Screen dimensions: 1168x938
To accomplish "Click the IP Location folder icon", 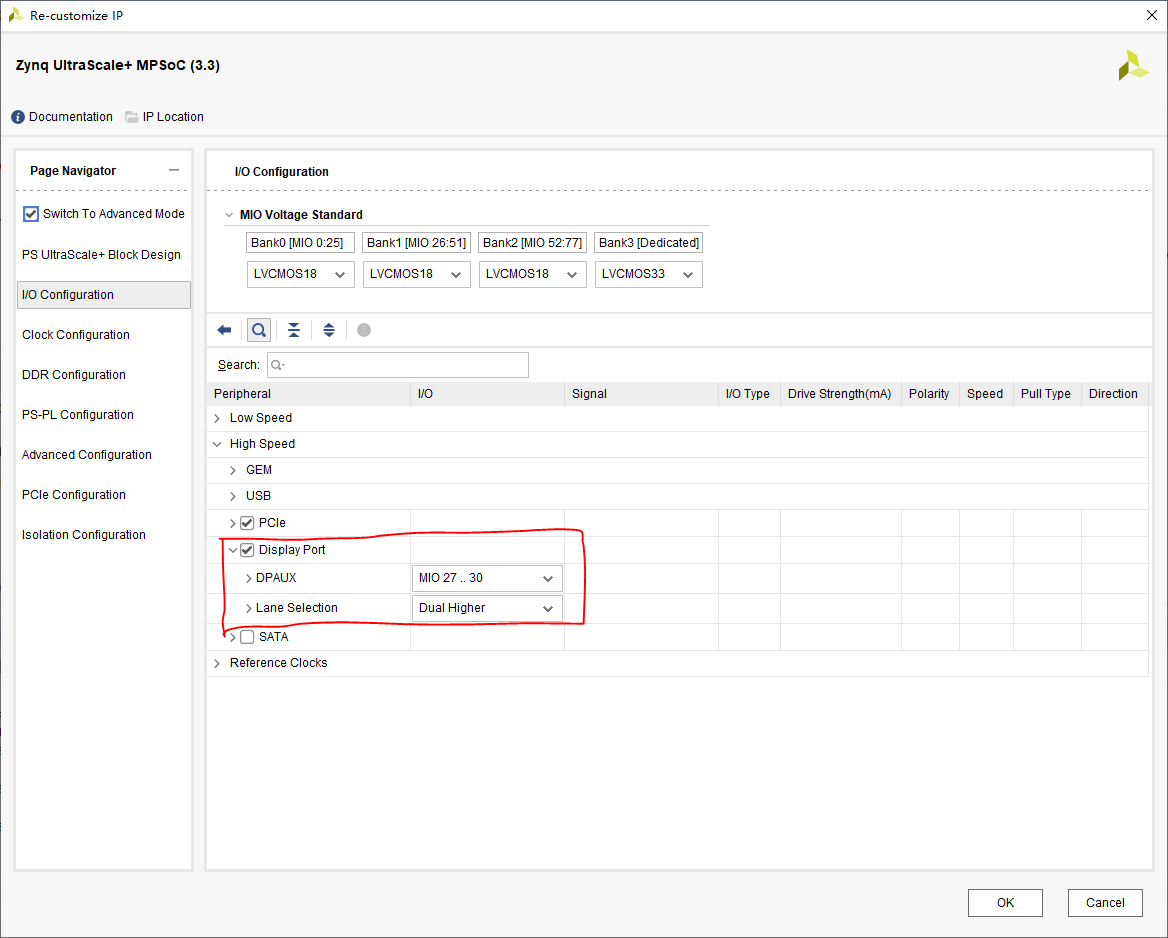I will pyautogui.click(x=132, y=117).
